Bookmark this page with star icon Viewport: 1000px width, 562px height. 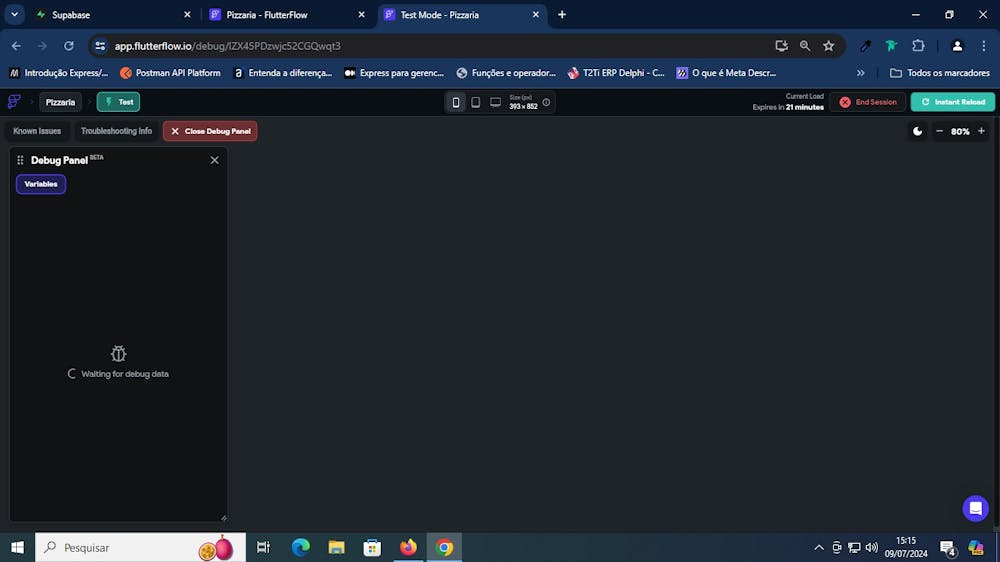(828, 46)
